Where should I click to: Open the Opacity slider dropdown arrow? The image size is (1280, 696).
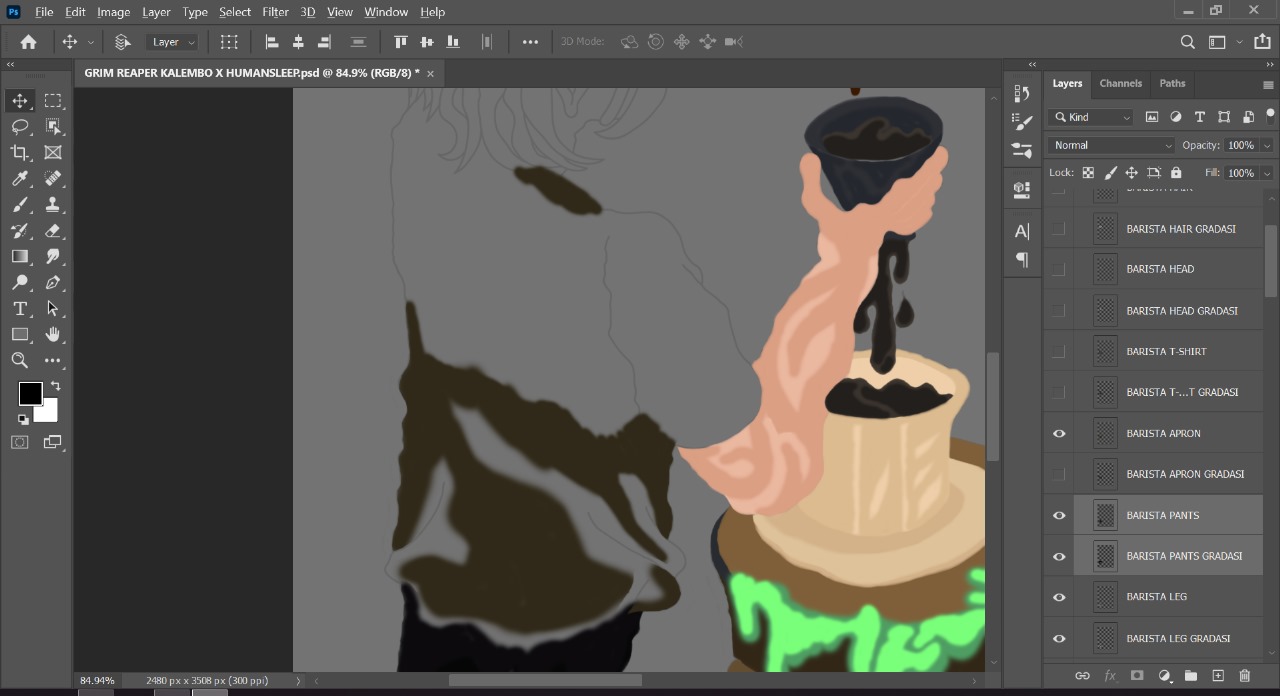(1267, 145)
